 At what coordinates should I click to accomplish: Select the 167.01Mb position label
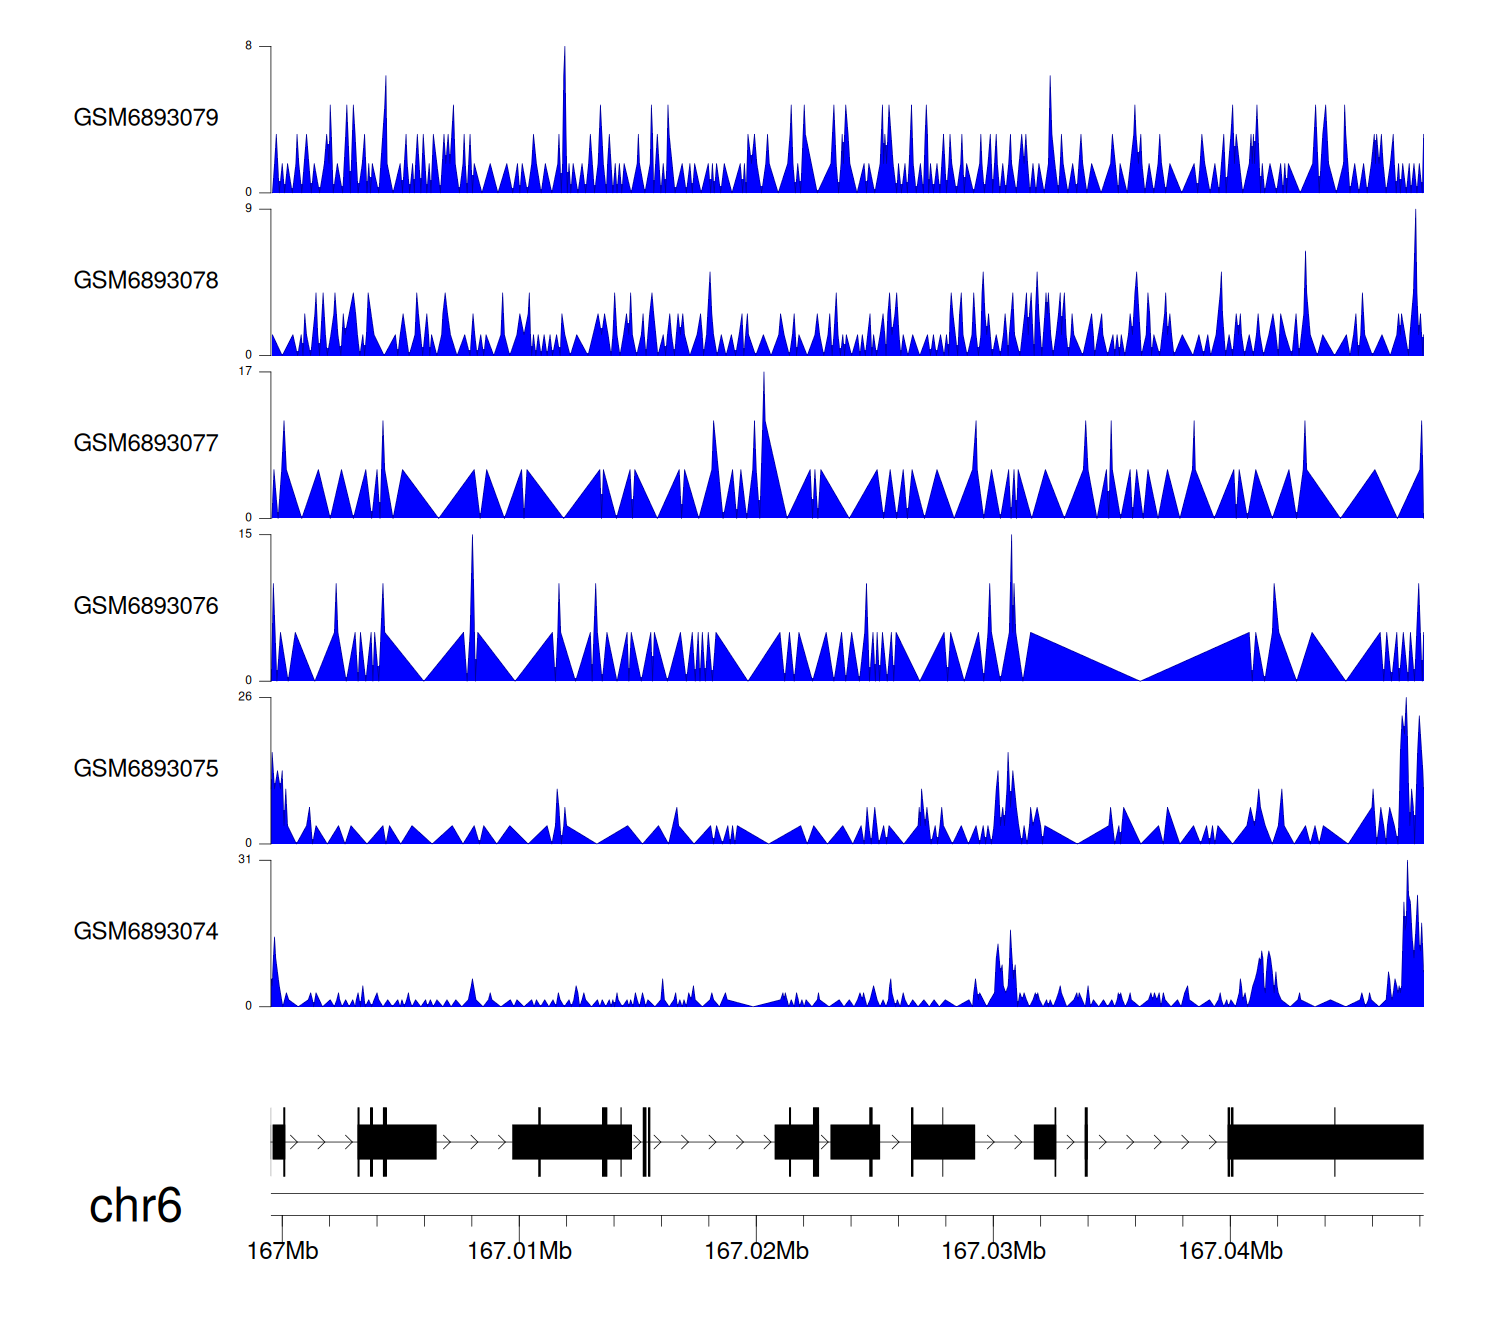tap(519, 1251)
